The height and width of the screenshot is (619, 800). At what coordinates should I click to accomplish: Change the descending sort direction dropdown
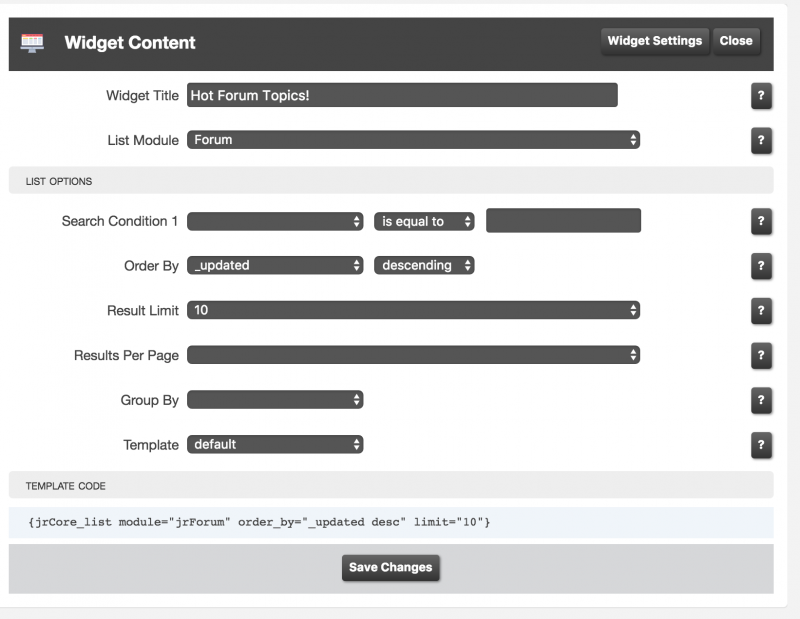click(424, 266)
